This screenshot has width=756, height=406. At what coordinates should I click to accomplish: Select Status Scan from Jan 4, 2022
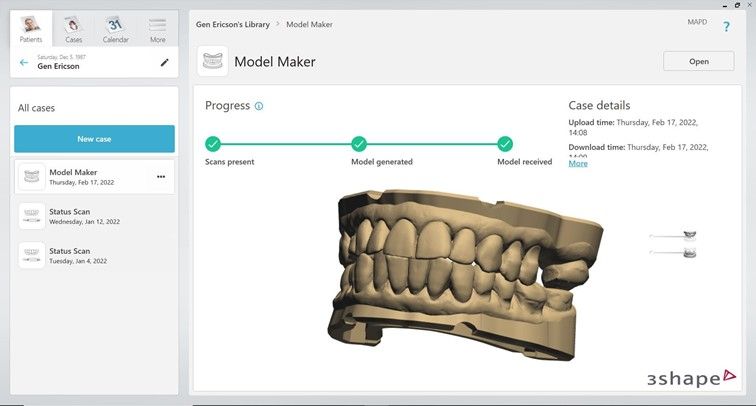pyautogui.click(x=94, y=255)
